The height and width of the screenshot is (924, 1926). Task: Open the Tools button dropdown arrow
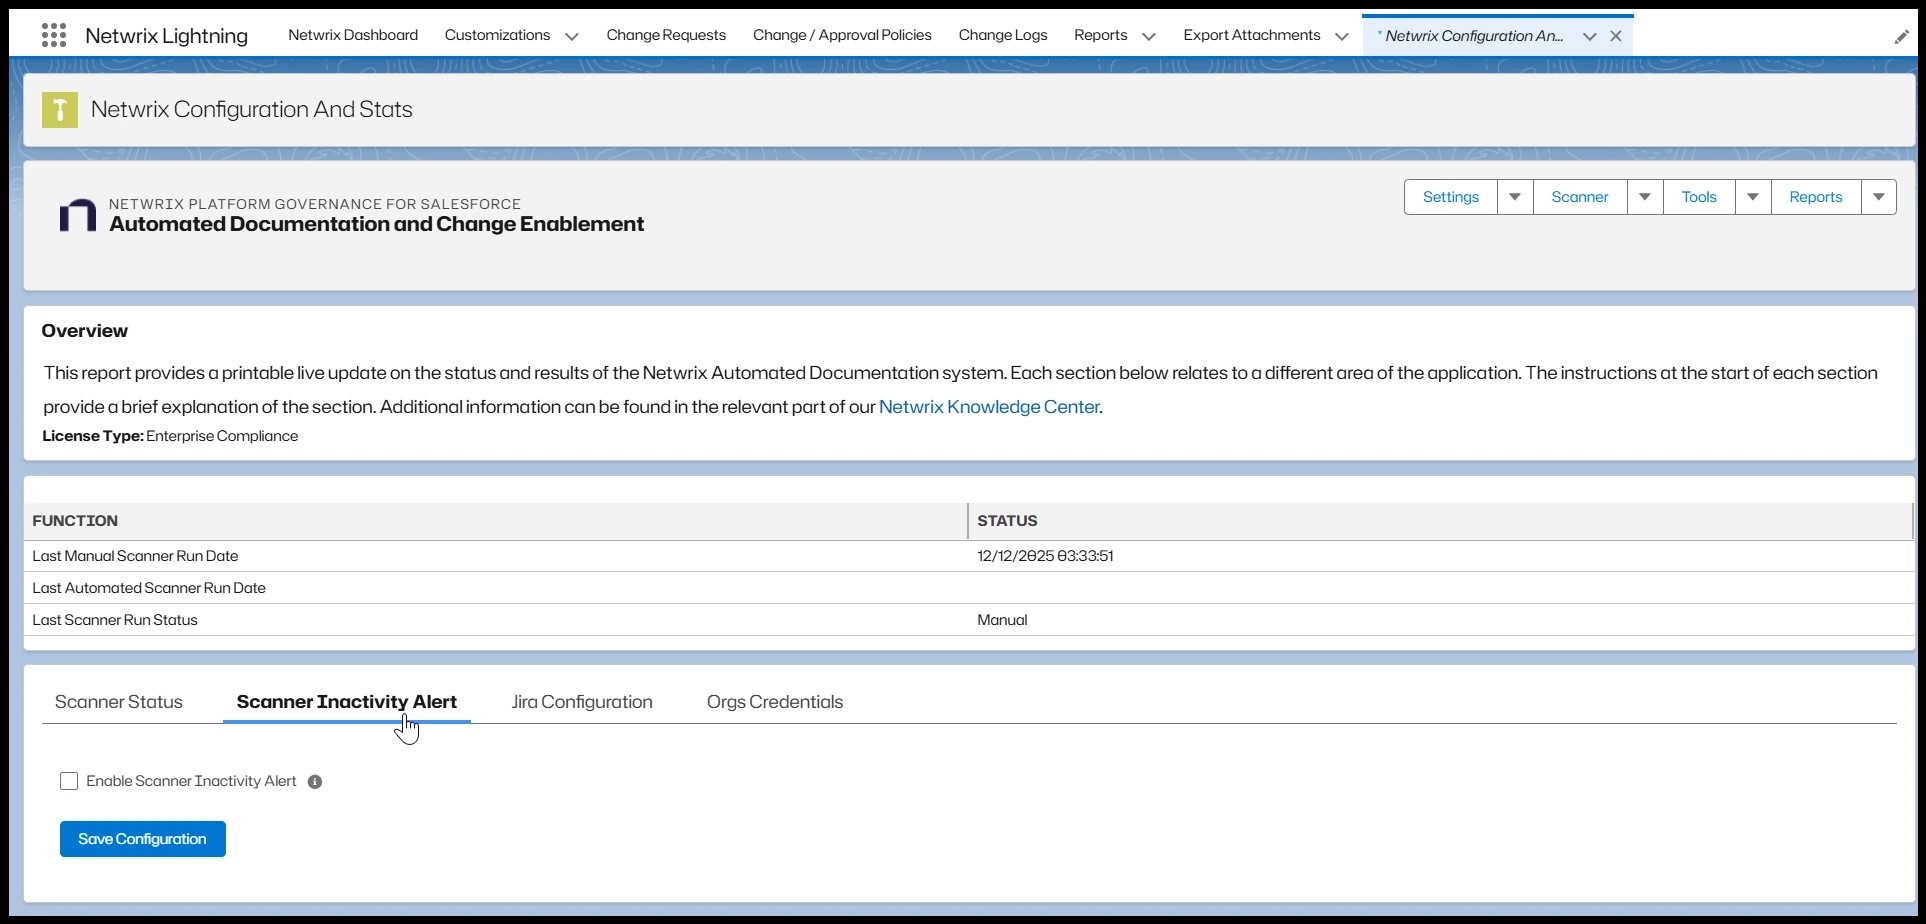pyautogui.click(x=1753, y=197)
